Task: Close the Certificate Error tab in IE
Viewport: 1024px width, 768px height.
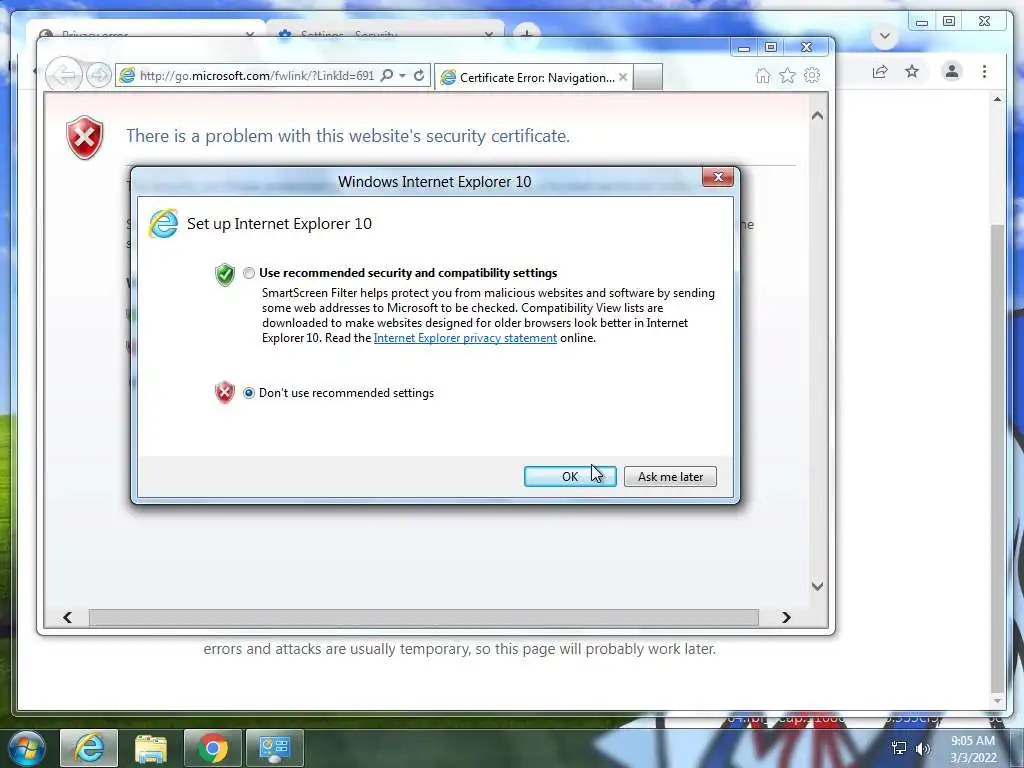Action: tap(623, 77)
